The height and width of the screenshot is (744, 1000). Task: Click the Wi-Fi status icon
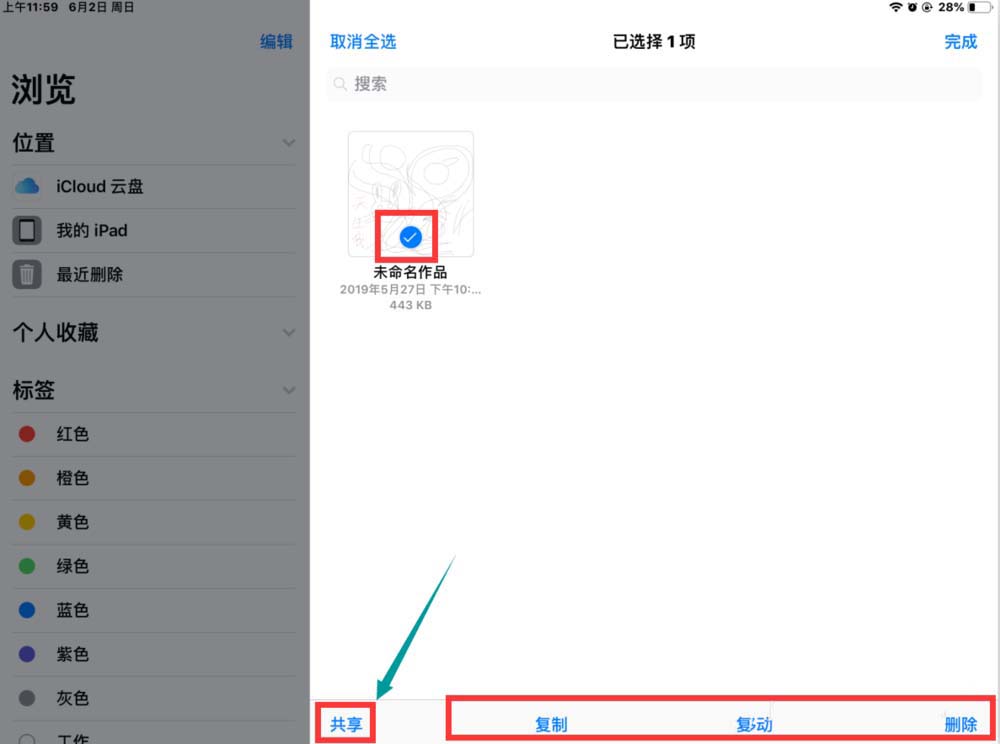tap(895, 7)
